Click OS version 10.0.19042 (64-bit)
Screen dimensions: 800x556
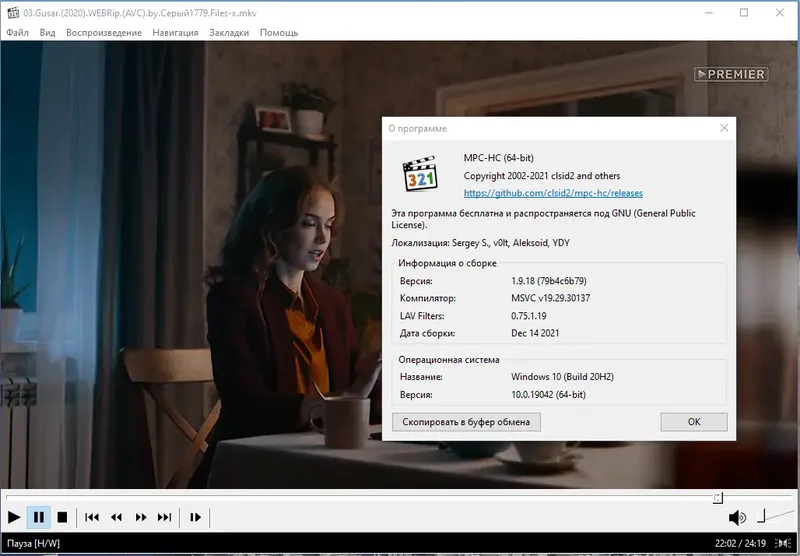pyautogui.click(x=548, y=394)
